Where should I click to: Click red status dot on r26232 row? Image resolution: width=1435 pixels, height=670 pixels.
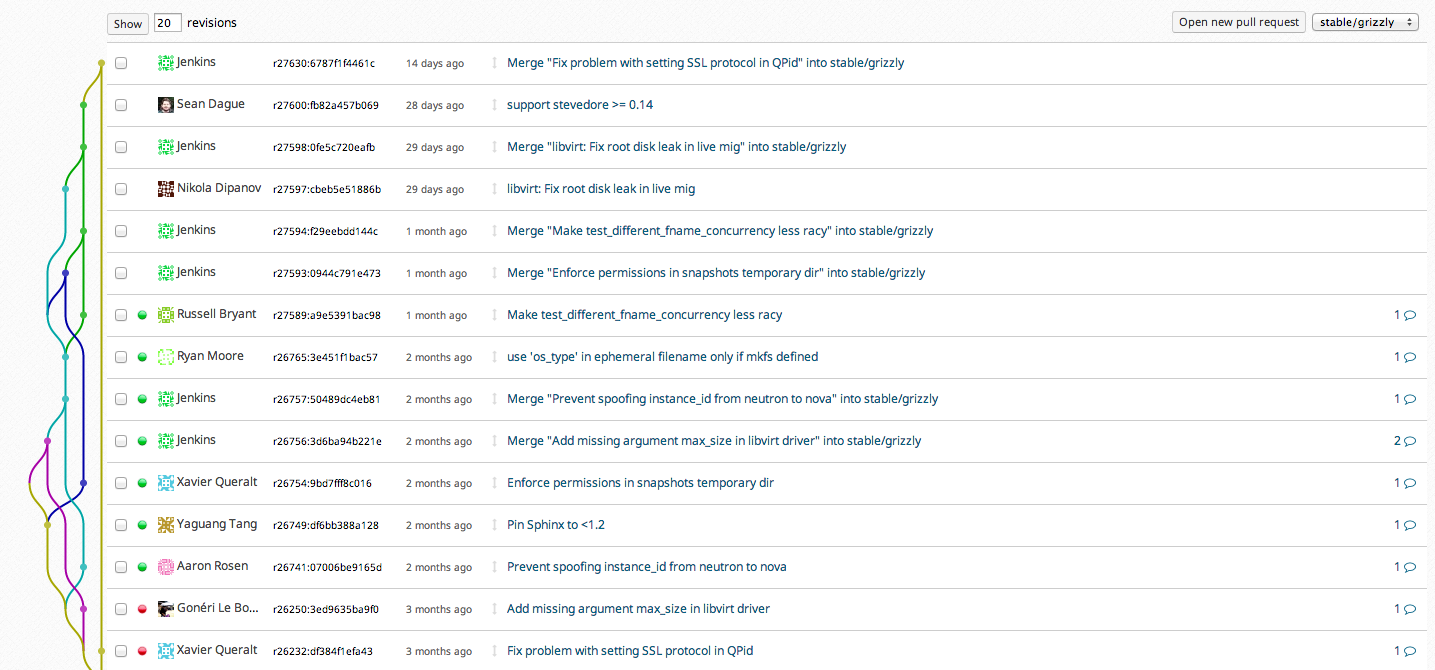[142, 651]
